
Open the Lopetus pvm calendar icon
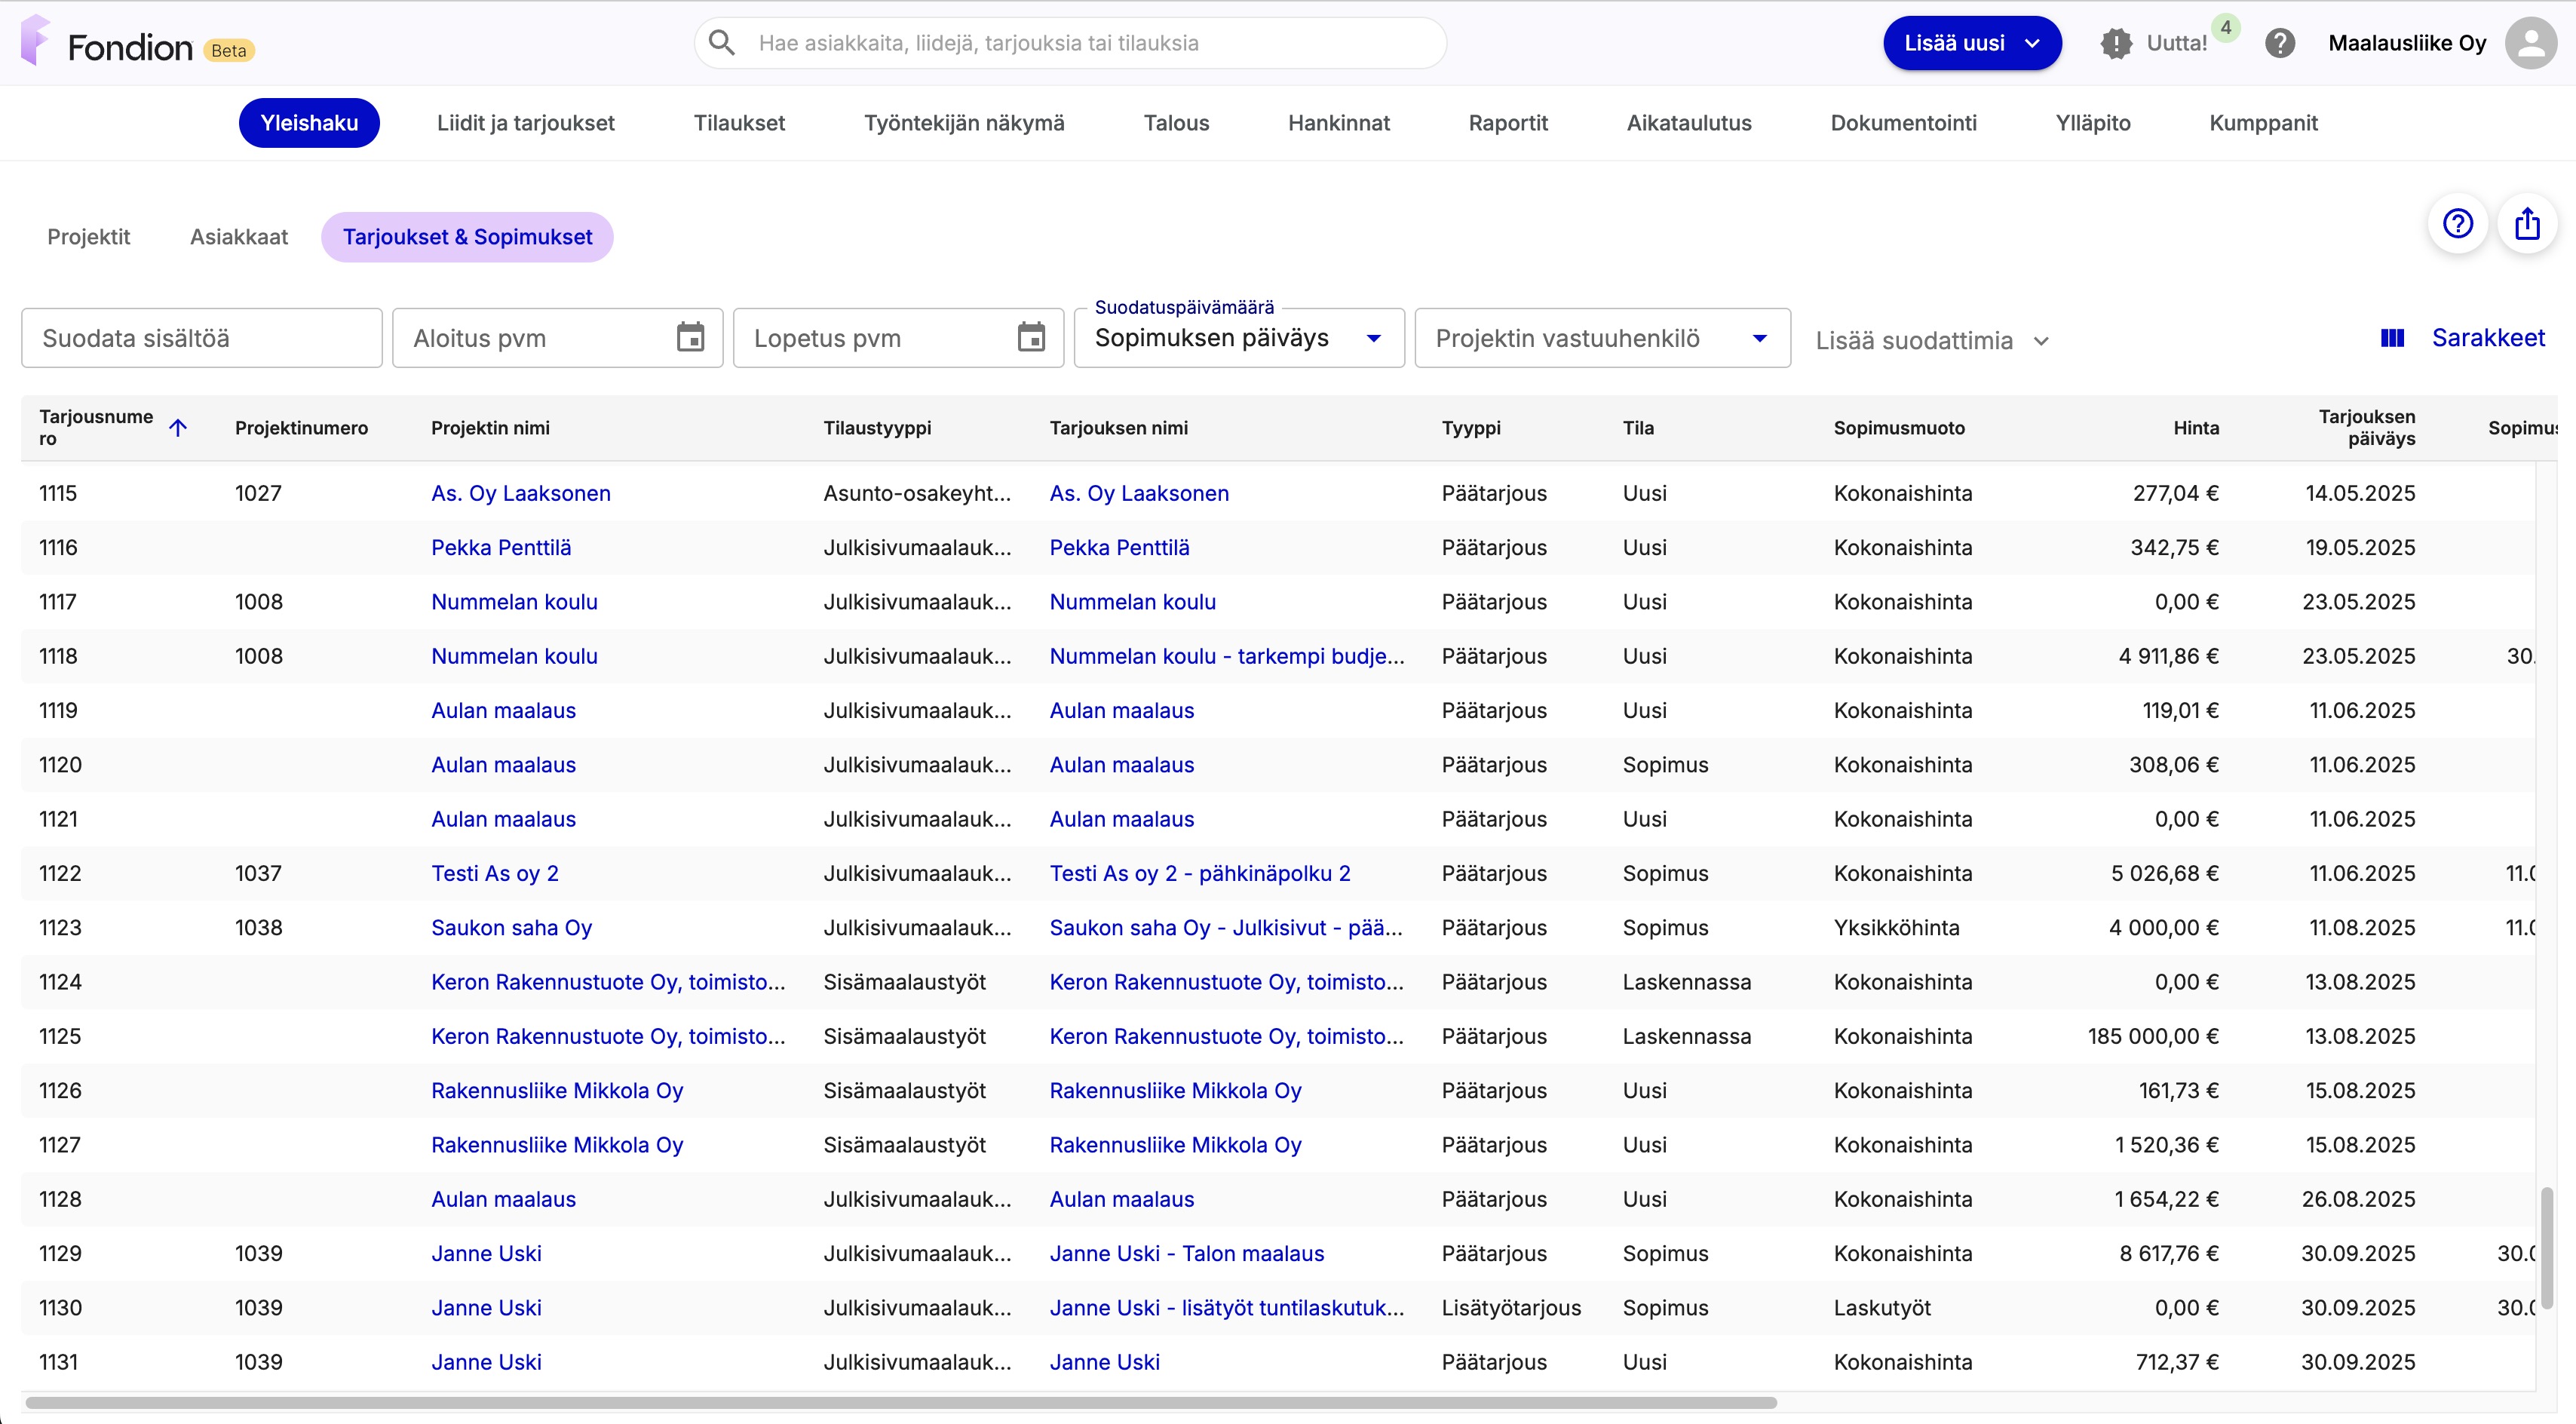[1031, 338]
